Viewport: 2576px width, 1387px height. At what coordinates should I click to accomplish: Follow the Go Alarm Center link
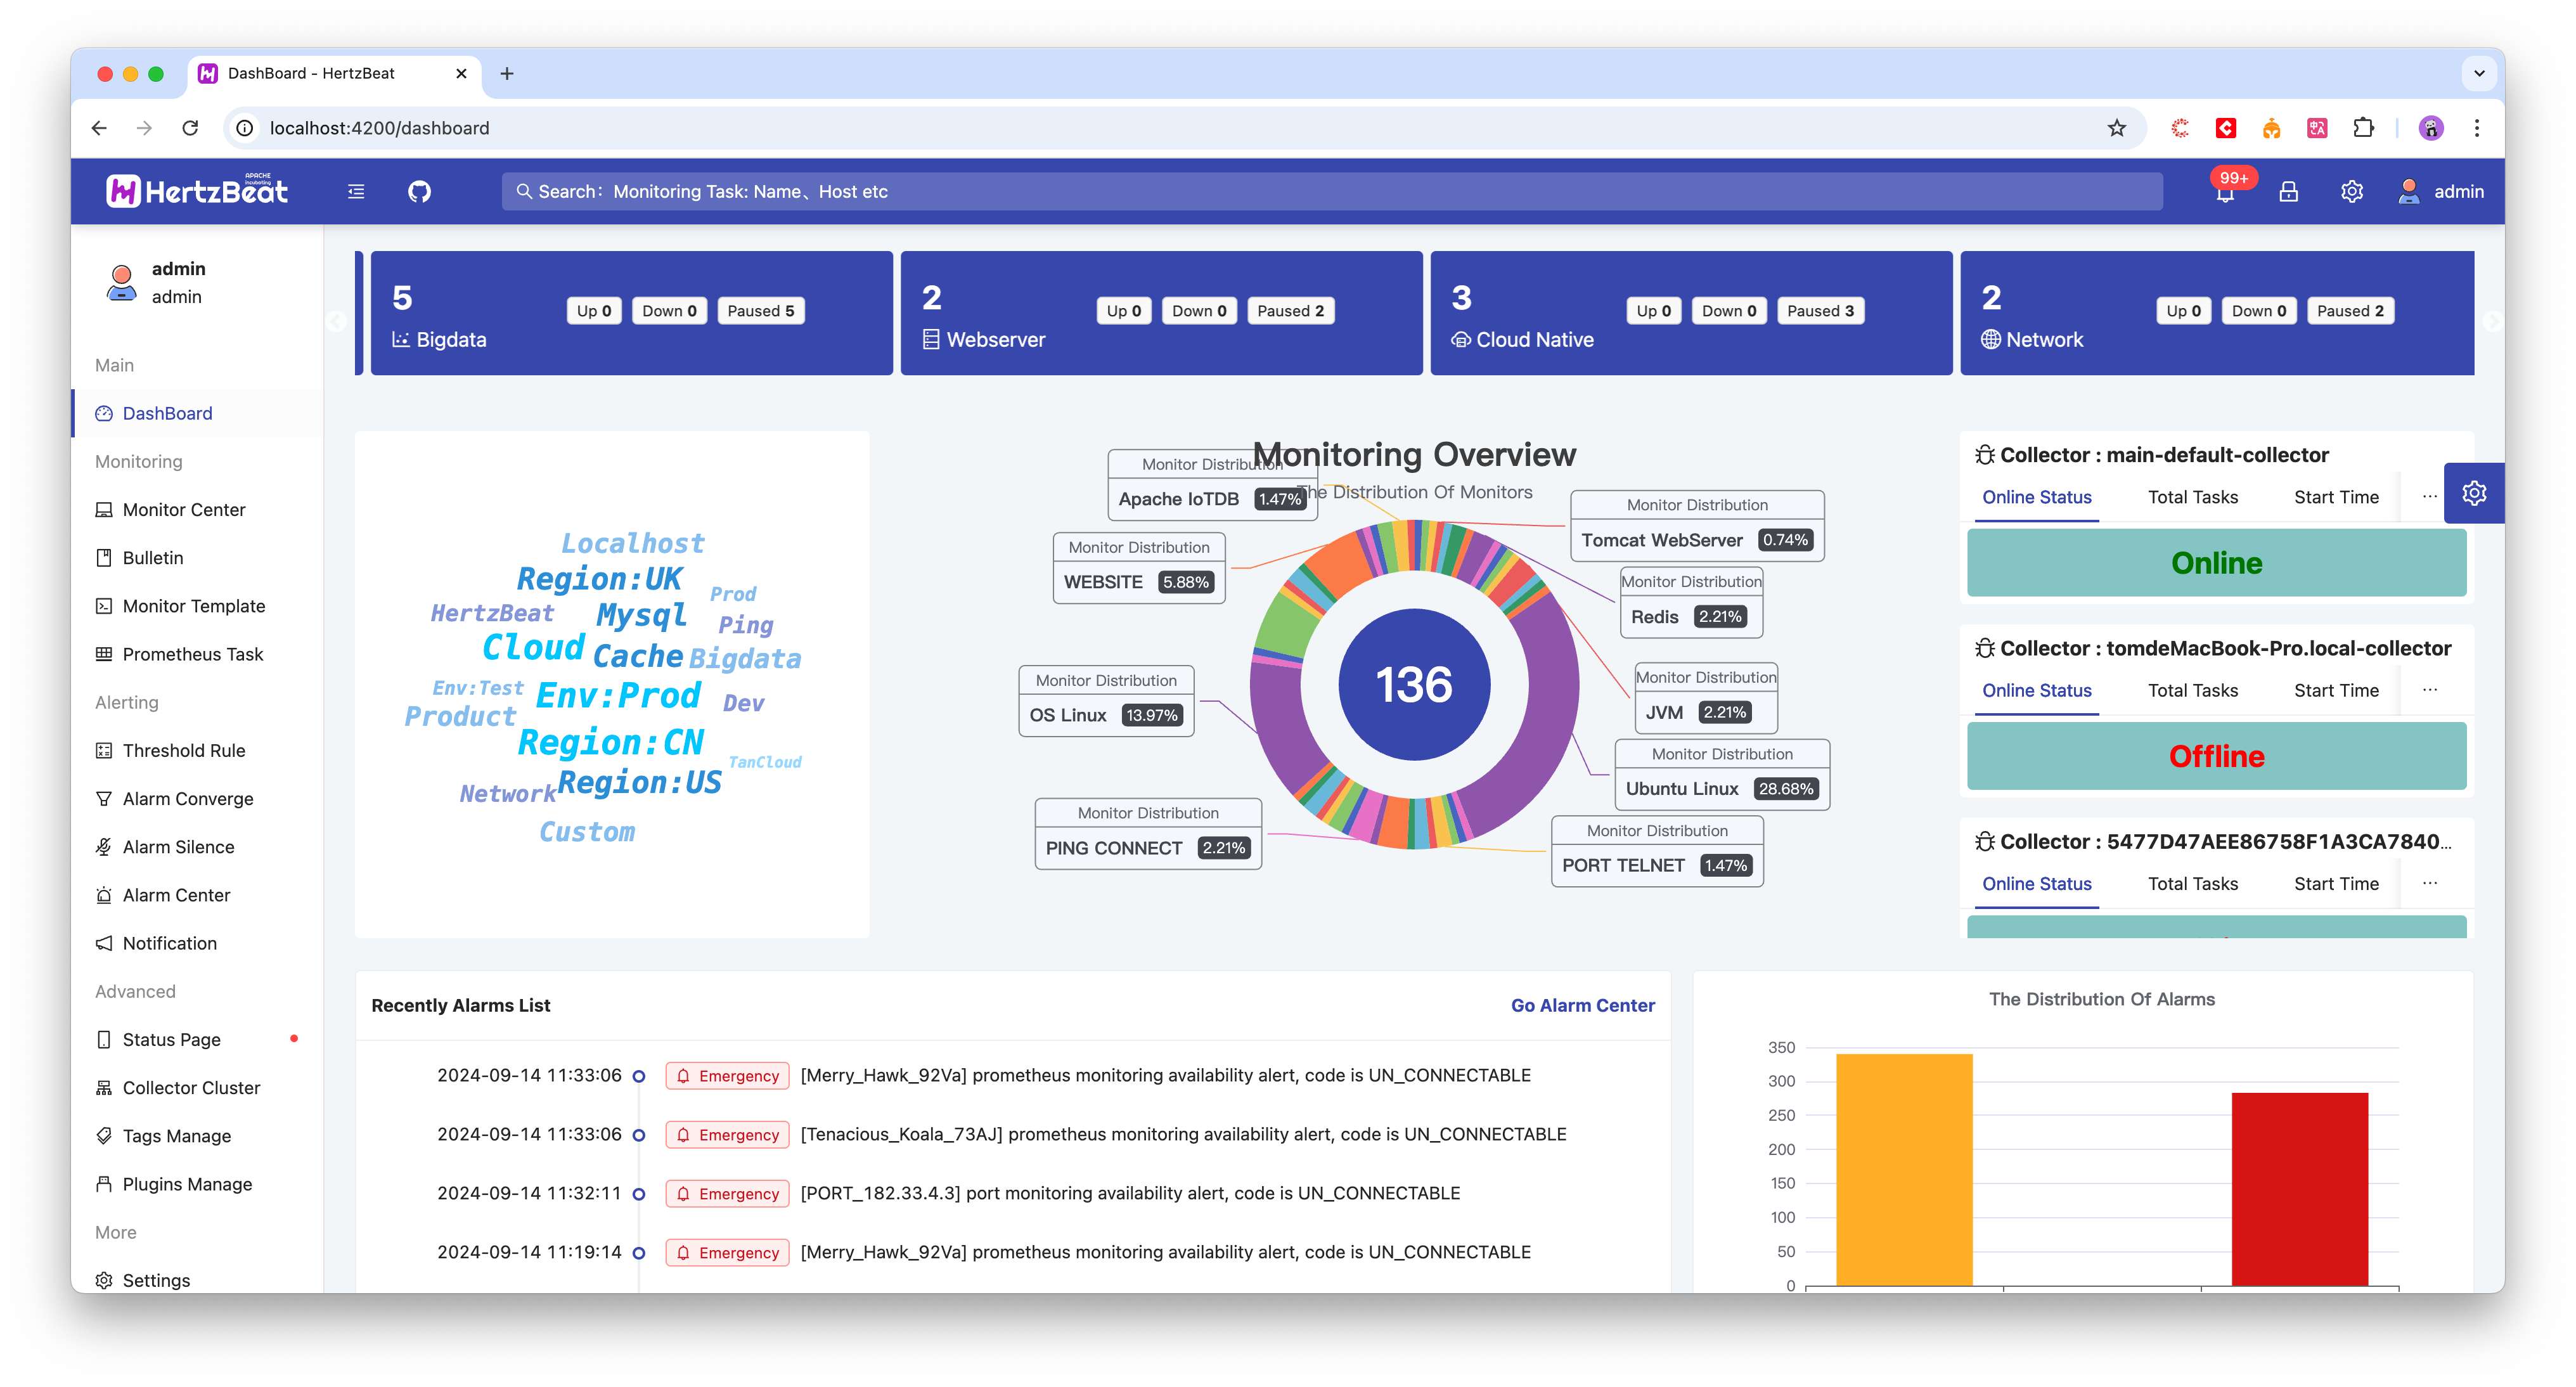[1582, 1005]
